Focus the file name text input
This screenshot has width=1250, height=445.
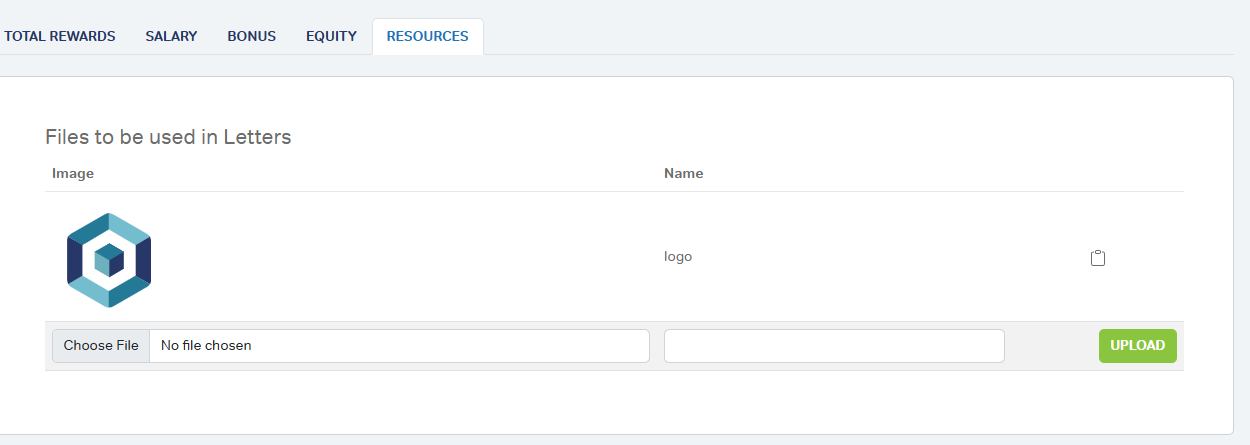click(834, 346)
